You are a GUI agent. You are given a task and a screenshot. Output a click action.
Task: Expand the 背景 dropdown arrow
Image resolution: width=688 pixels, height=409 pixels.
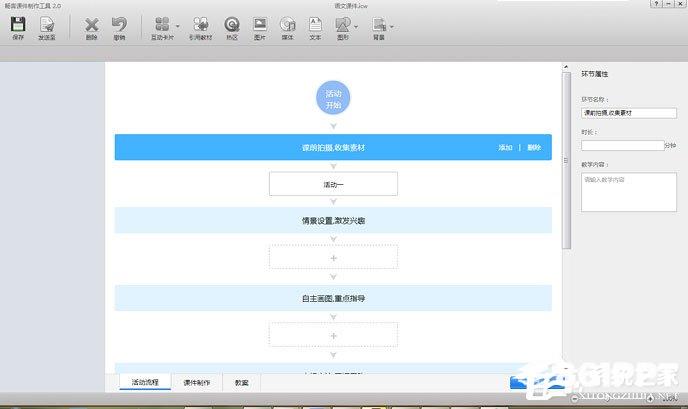pyautogui.click(x=392, y=27)
